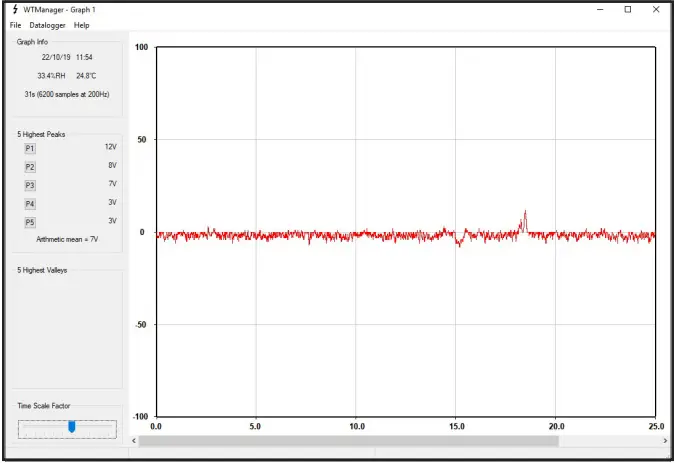Minimize the WTManager window

coord(600,9)
